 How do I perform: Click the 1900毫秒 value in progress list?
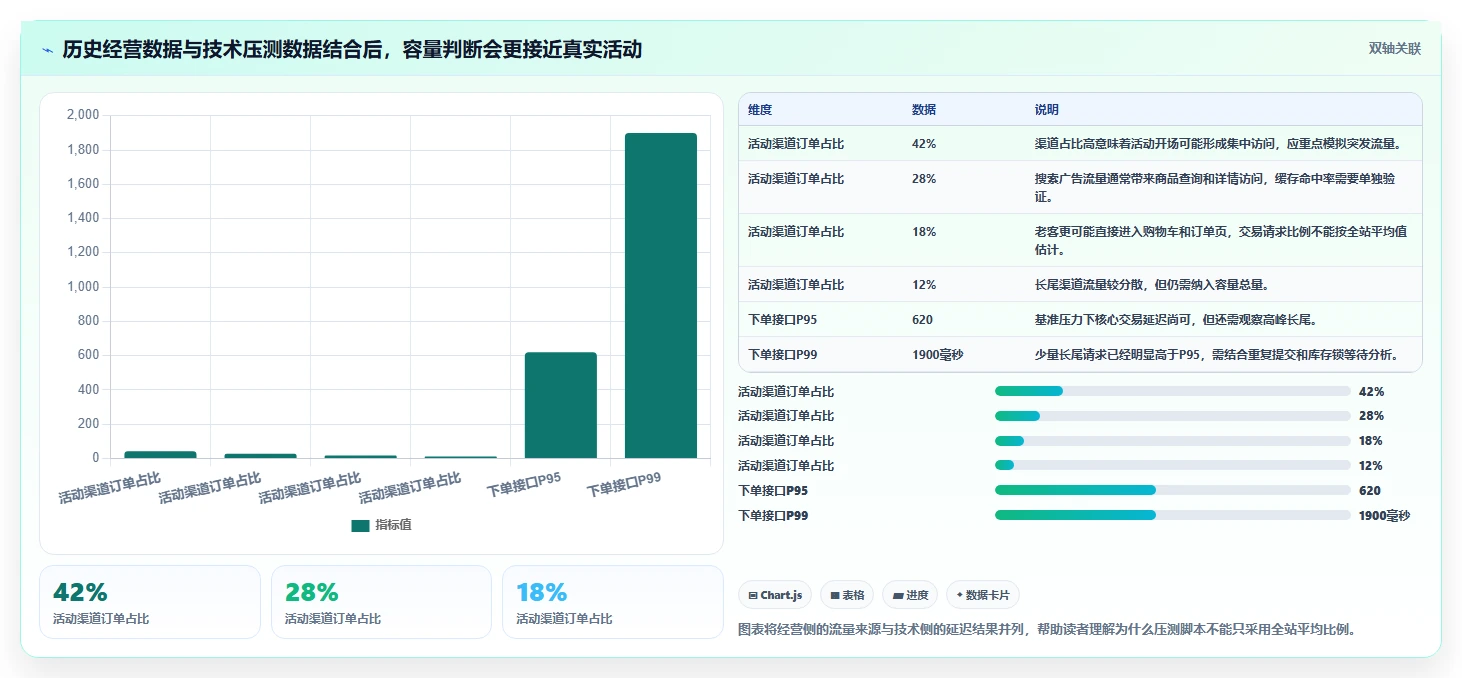click(1384, 516)
